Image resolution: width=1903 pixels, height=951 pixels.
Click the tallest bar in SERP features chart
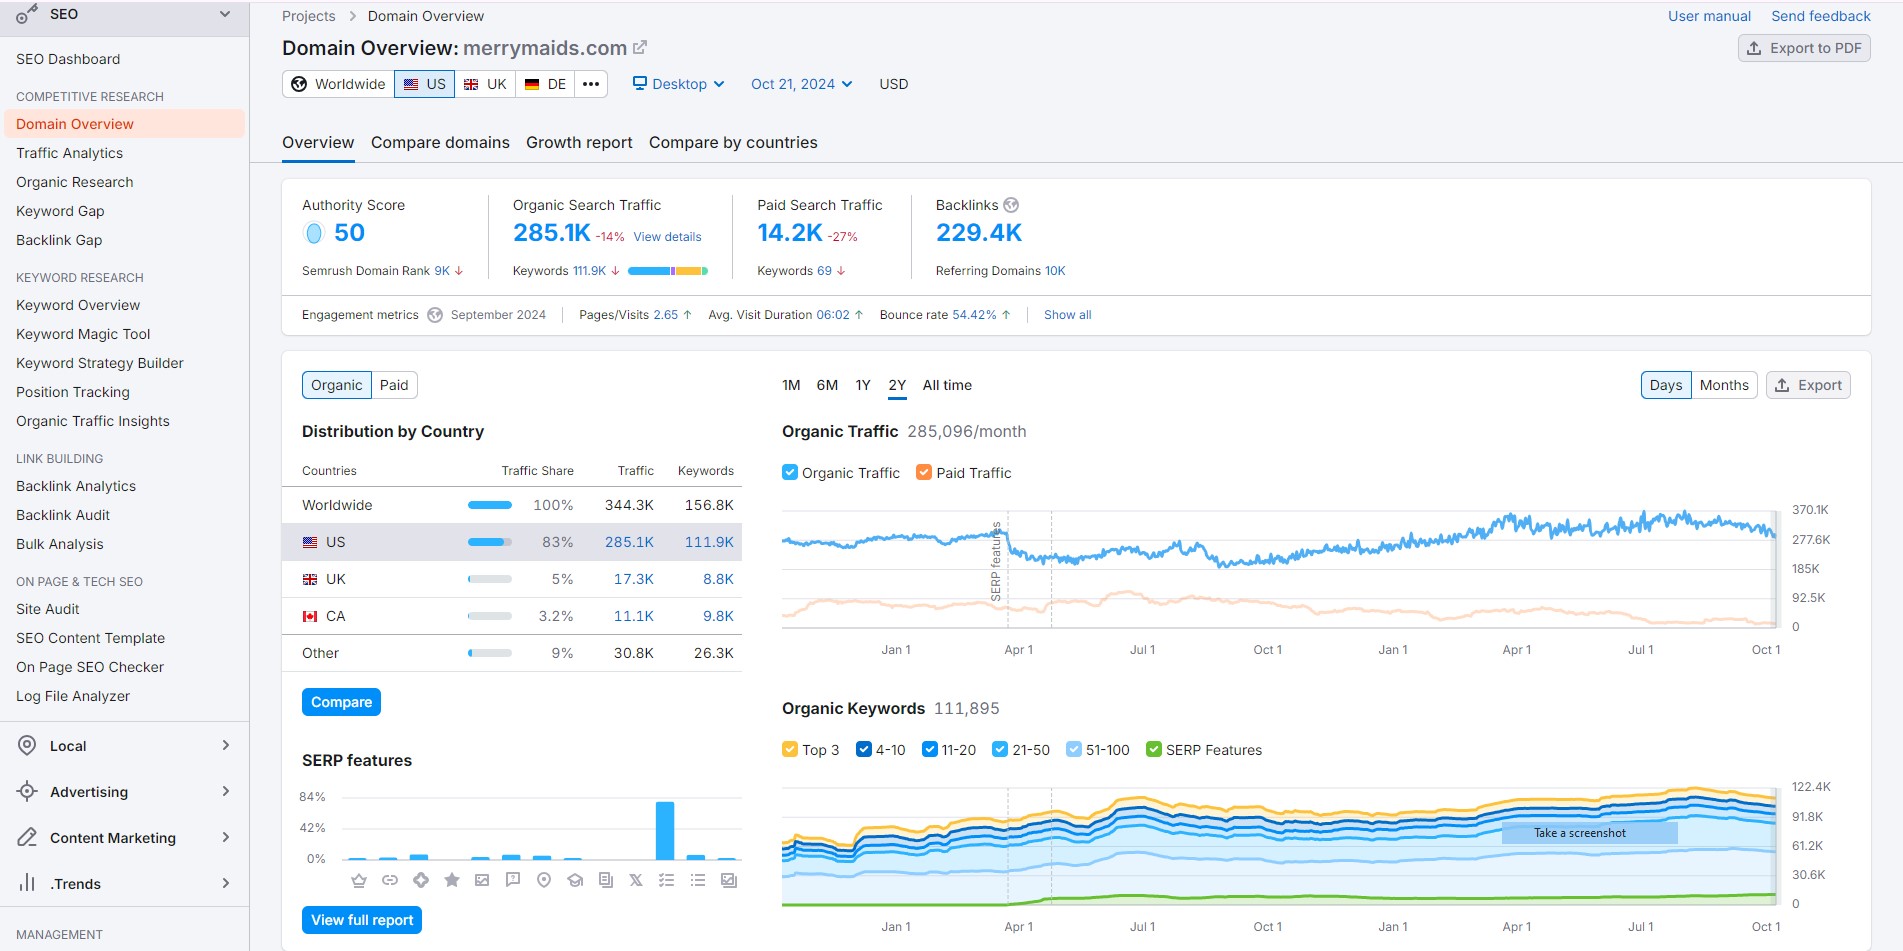coord(665,830)
